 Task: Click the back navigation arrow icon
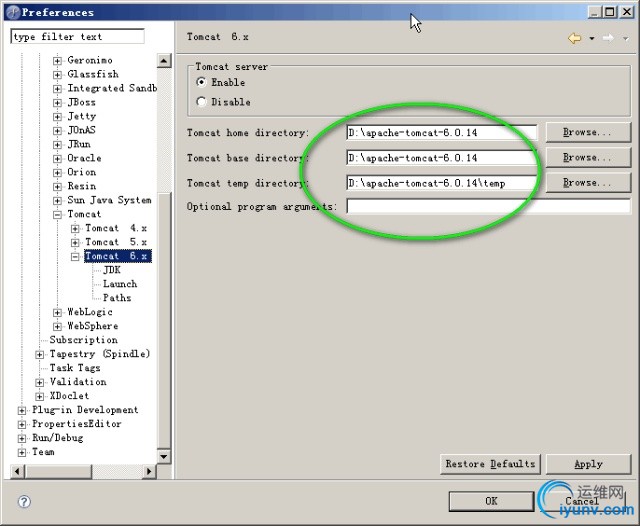click(574, 38)
